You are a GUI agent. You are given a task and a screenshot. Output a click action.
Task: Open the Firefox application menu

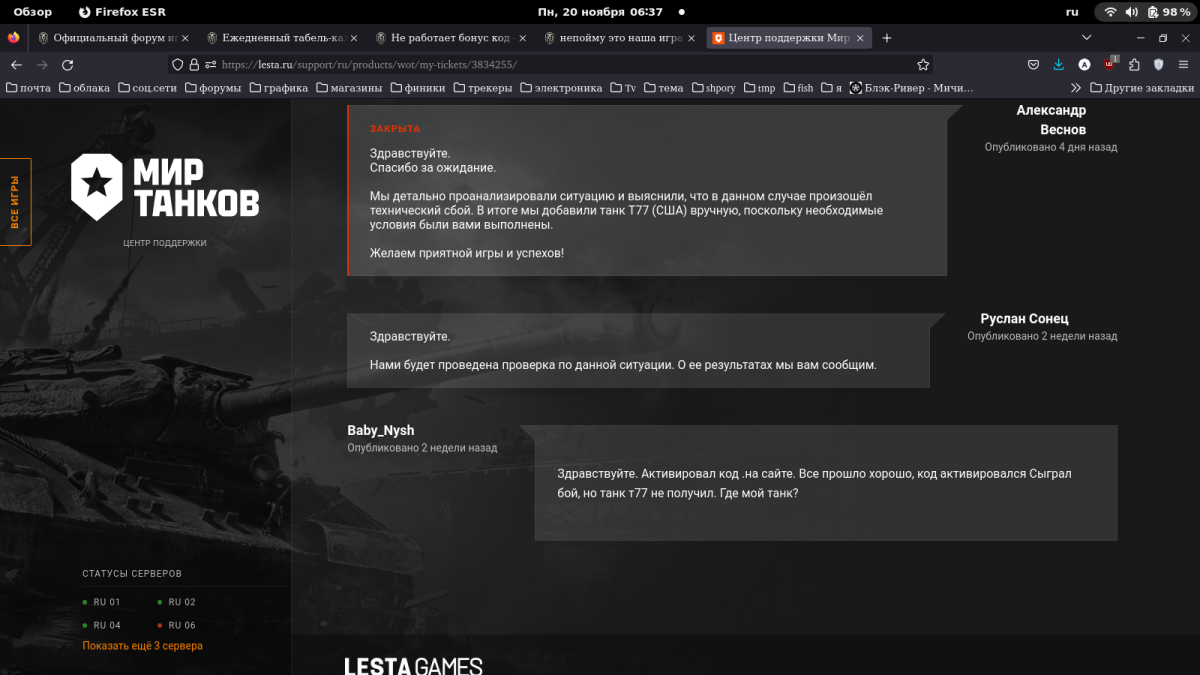click(1184, 64)
